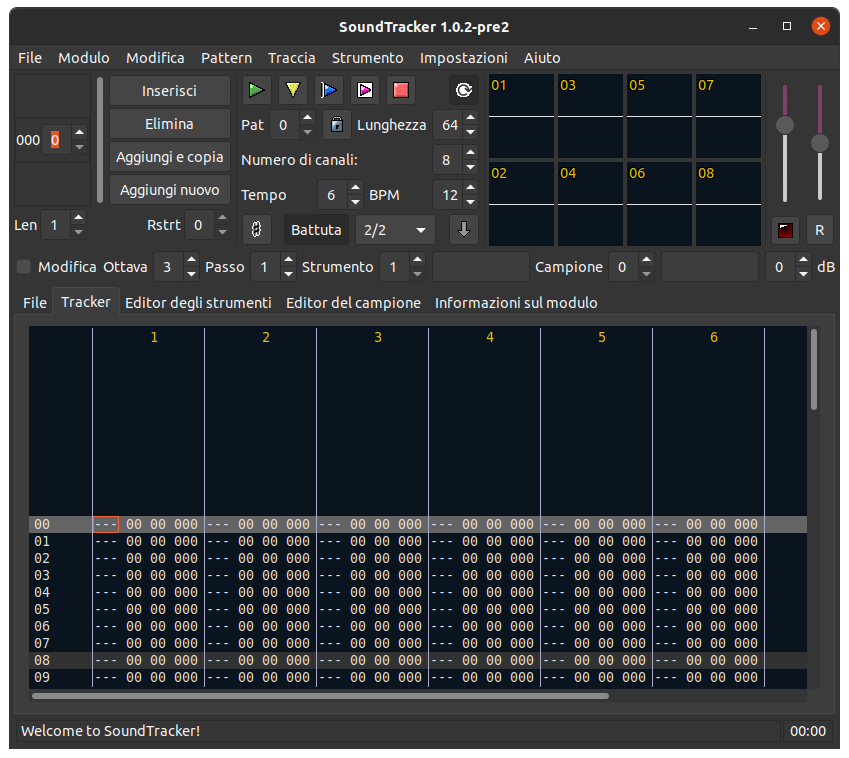Decrease the Tempo value
Screen dimensions: 849x758
pyautogui.click(x=355, y=202)
